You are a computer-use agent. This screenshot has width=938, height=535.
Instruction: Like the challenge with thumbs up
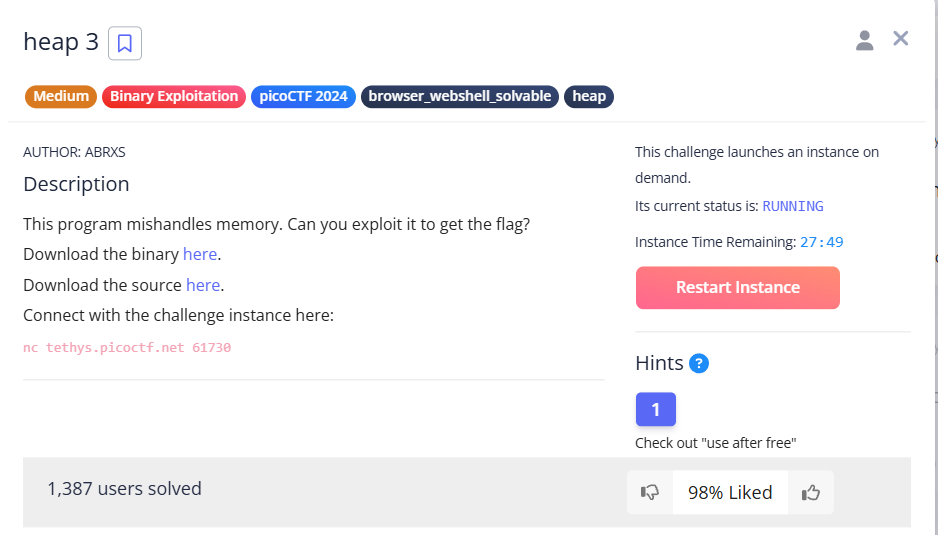[810, 492]
